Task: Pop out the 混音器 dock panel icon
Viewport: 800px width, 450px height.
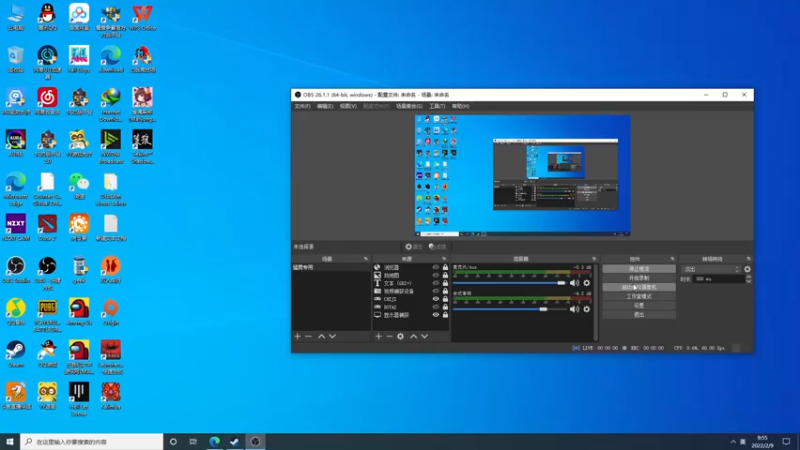Action: point(594,259)
